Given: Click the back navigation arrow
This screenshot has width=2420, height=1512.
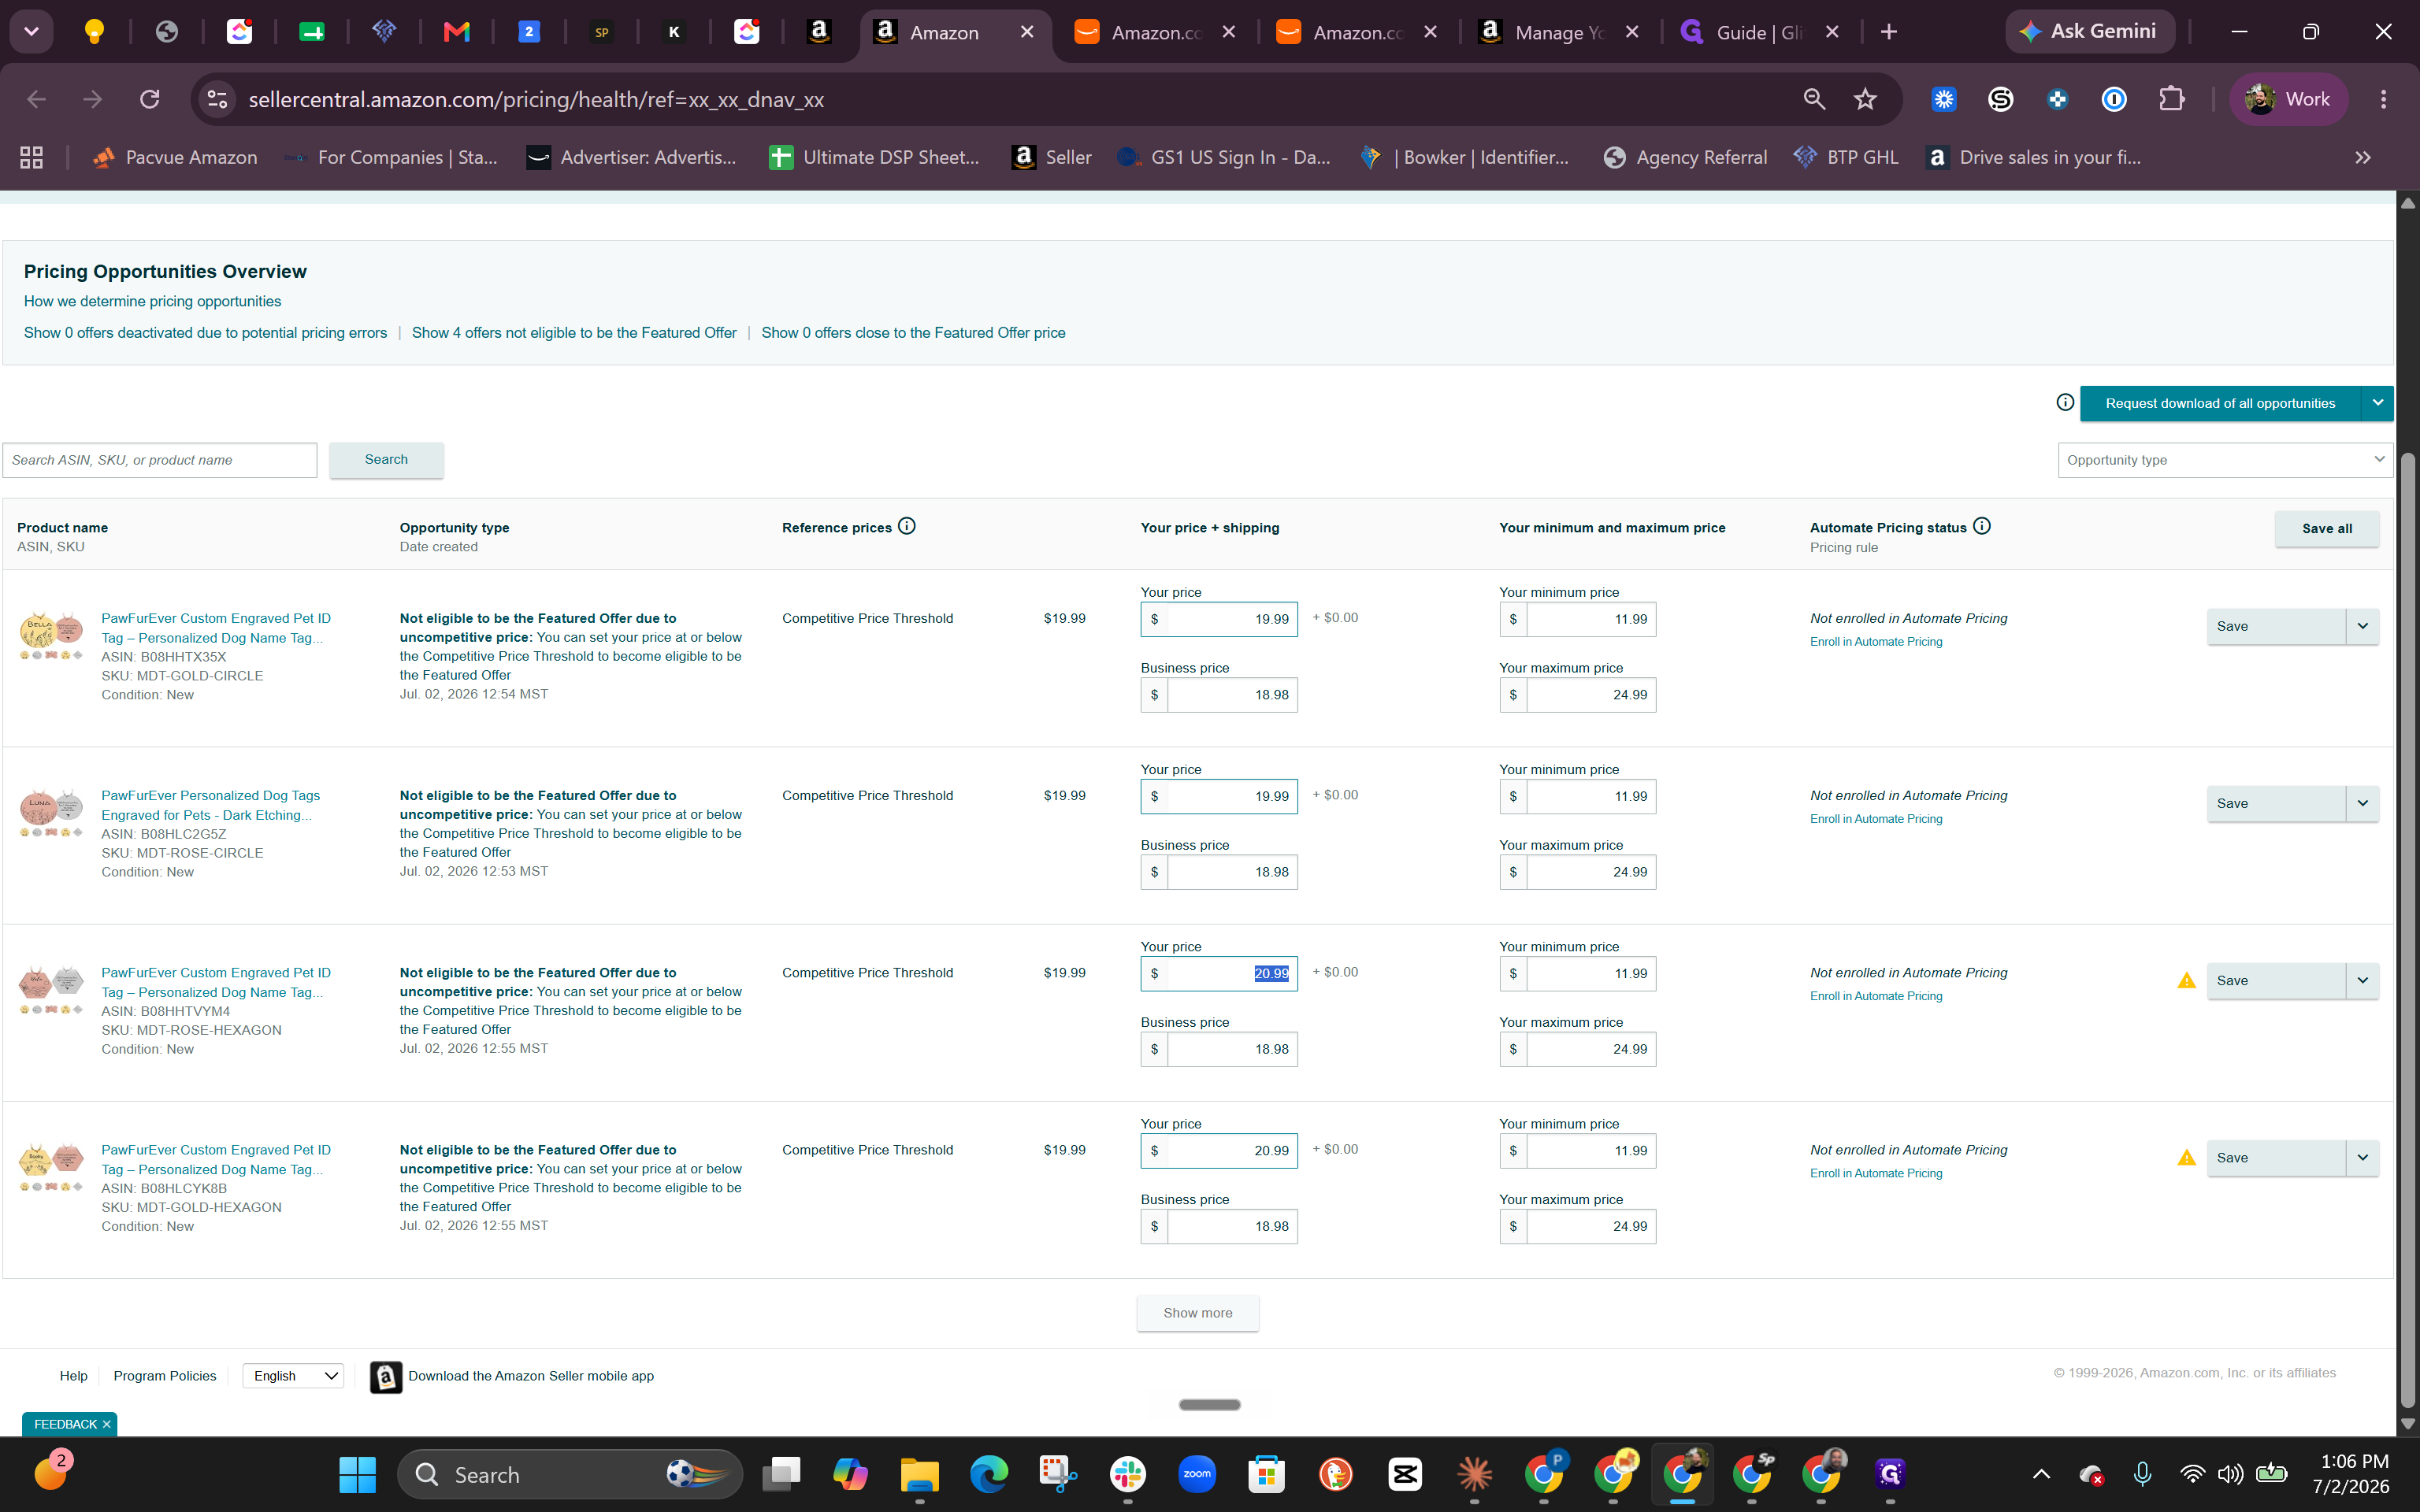Looking at the screenshot, I should [37, 99].
